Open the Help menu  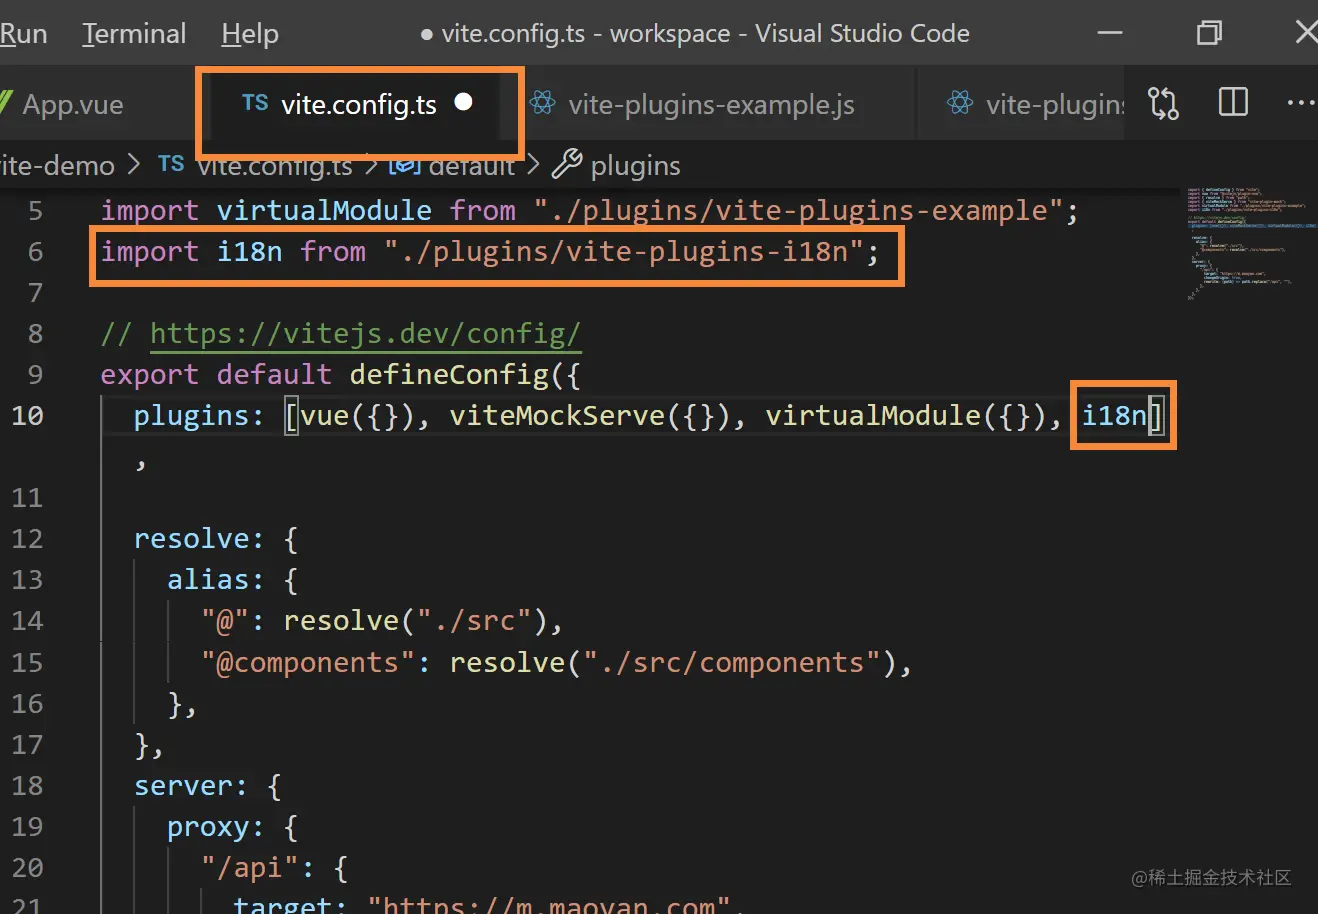250,34
